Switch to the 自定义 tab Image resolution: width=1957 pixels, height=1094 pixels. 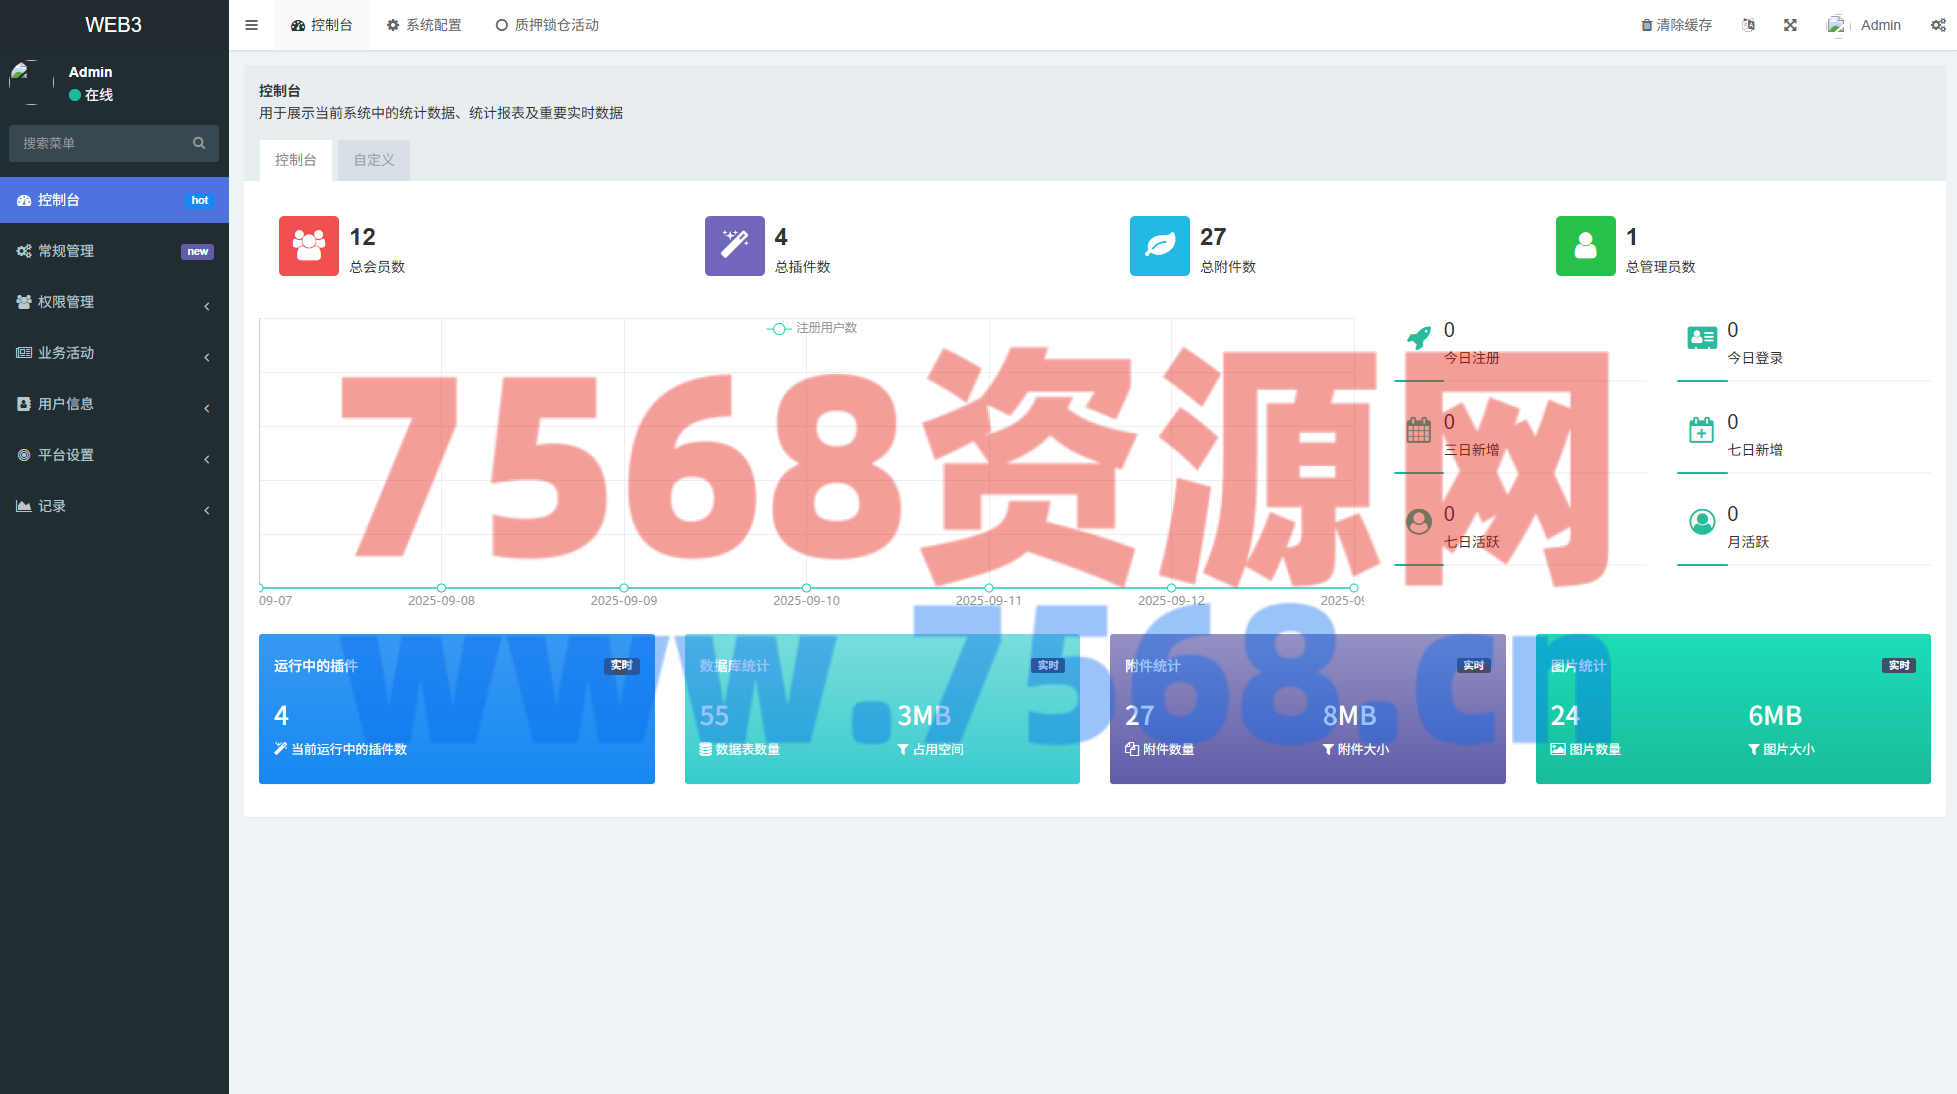[373, 160]
